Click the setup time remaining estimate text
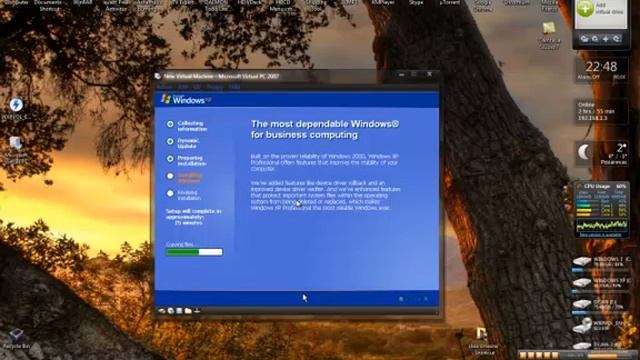This screenshot has height=360, width=640. click(193, 217)
